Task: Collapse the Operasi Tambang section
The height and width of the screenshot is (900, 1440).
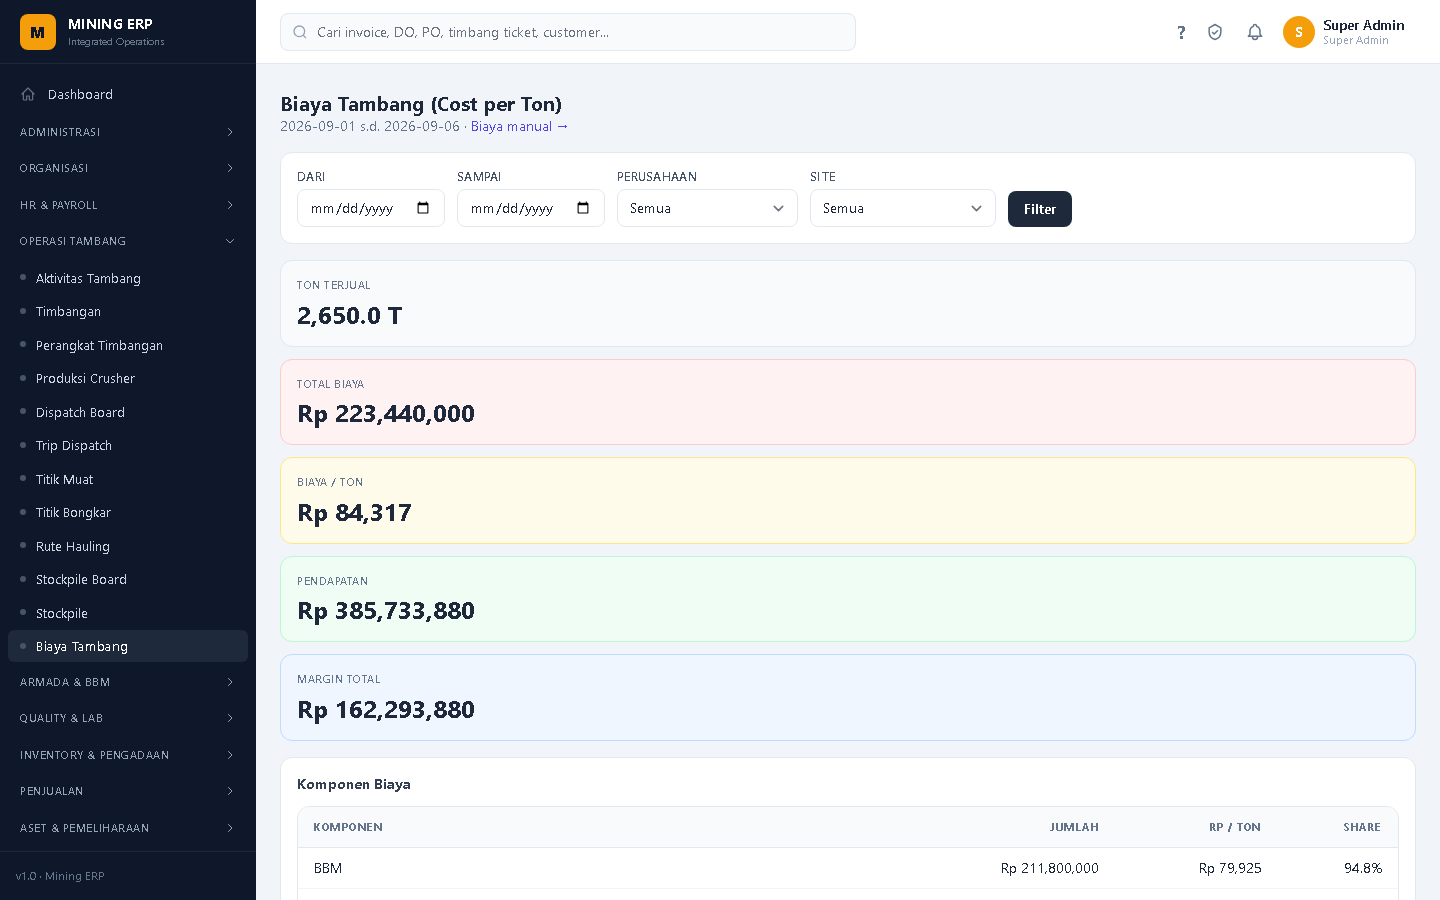Action: coord(128,241)
